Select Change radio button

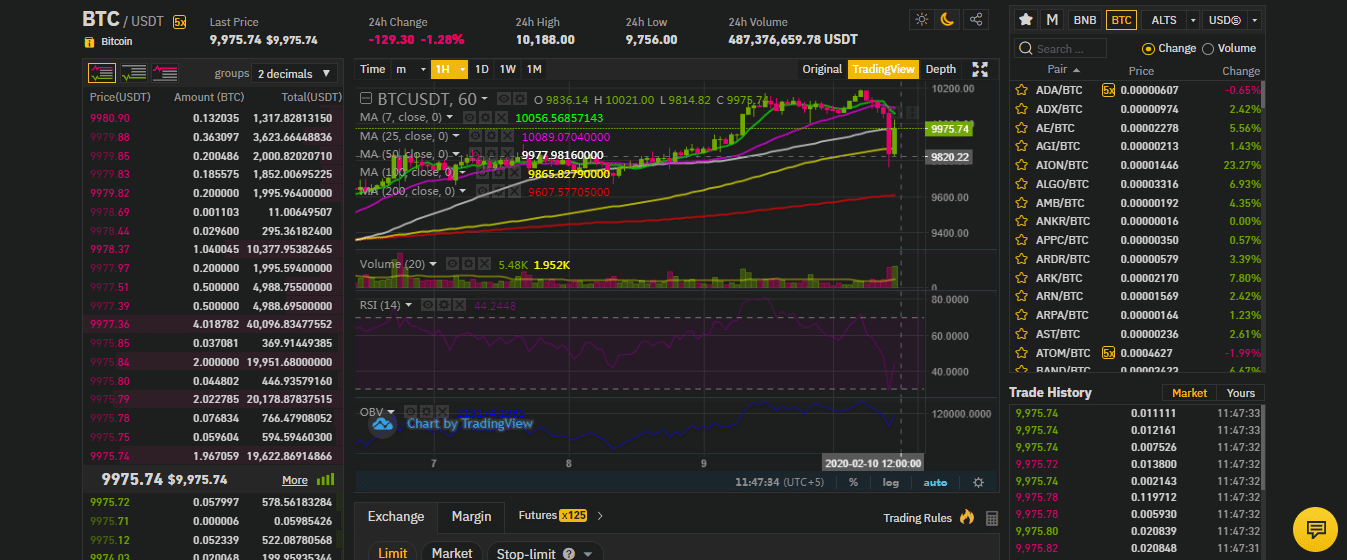(x=1148, y=48)
